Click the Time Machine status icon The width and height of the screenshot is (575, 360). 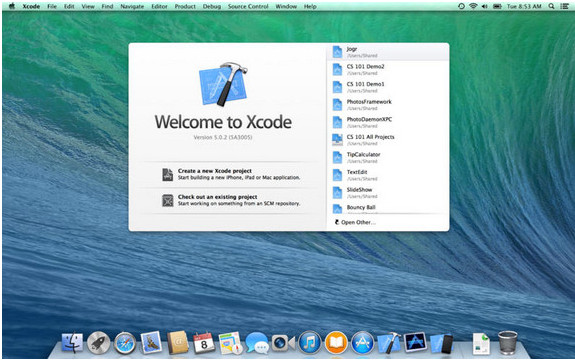click(x=461, y=6)
